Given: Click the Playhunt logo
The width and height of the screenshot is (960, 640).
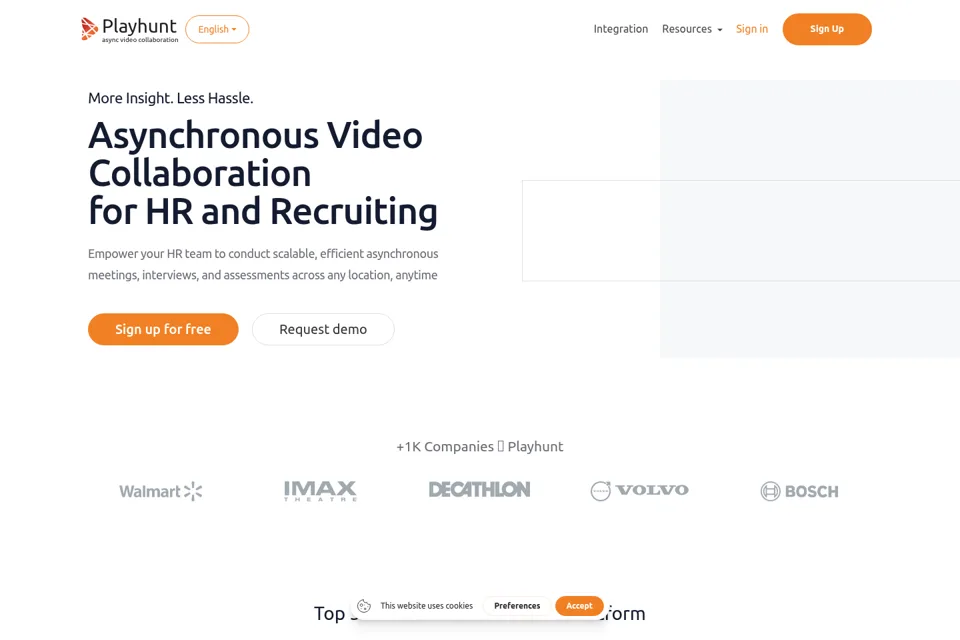Looking at the screenshot, I should 129,29.
